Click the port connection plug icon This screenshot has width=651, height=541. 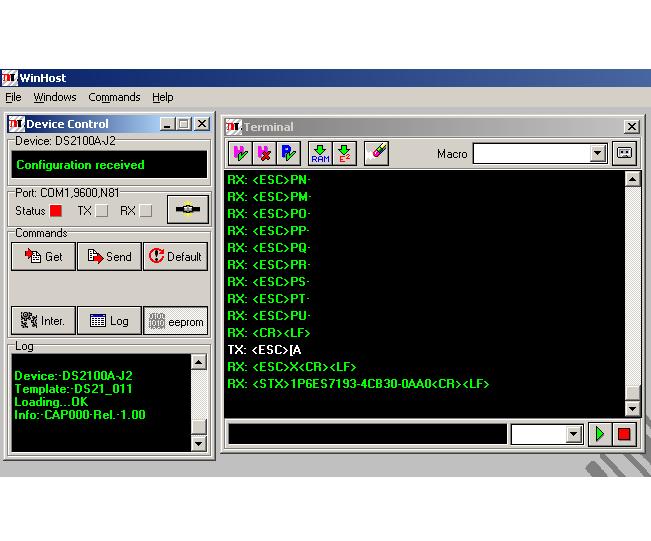[187, 211]
